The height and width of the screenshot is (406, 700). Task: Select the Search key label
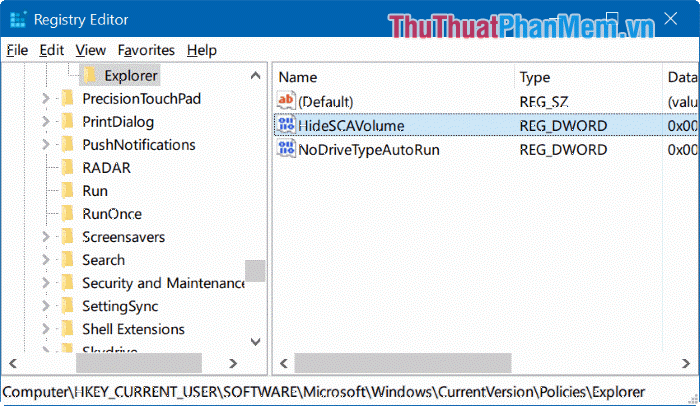click(104, 260)
